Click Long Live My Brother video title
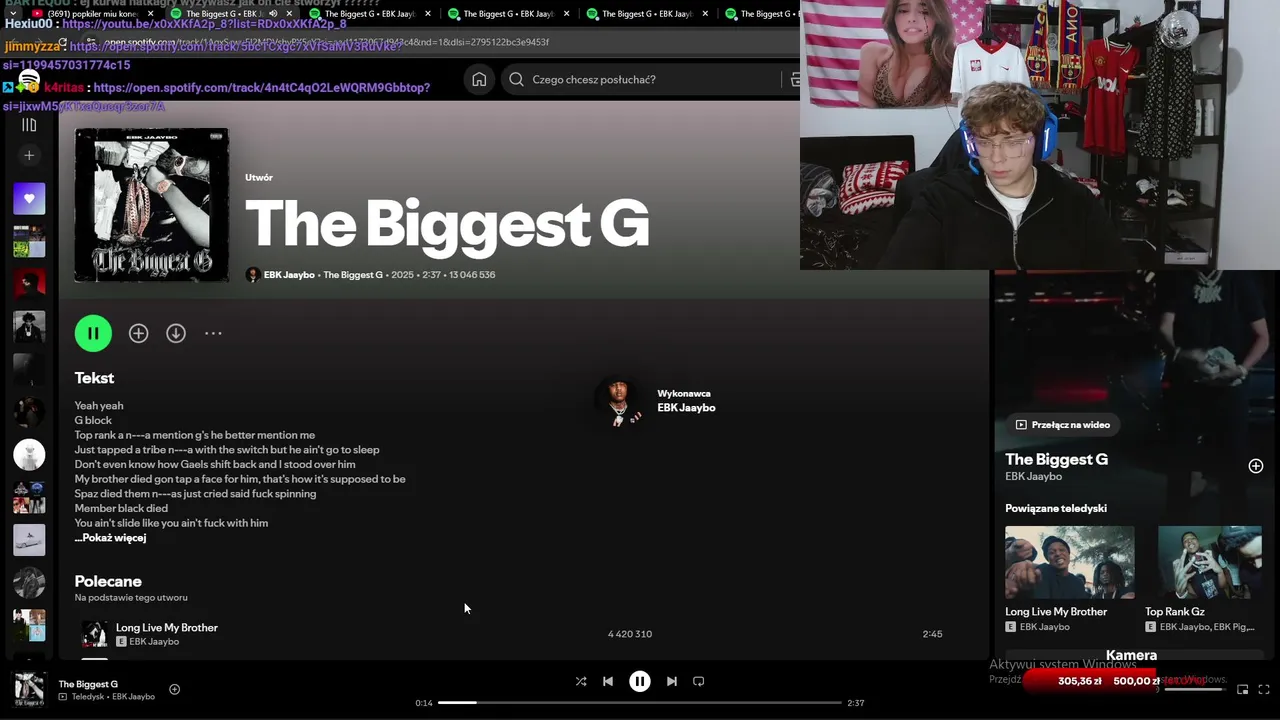Viewport: 1280px width, 720px height. pos(1056,612)
